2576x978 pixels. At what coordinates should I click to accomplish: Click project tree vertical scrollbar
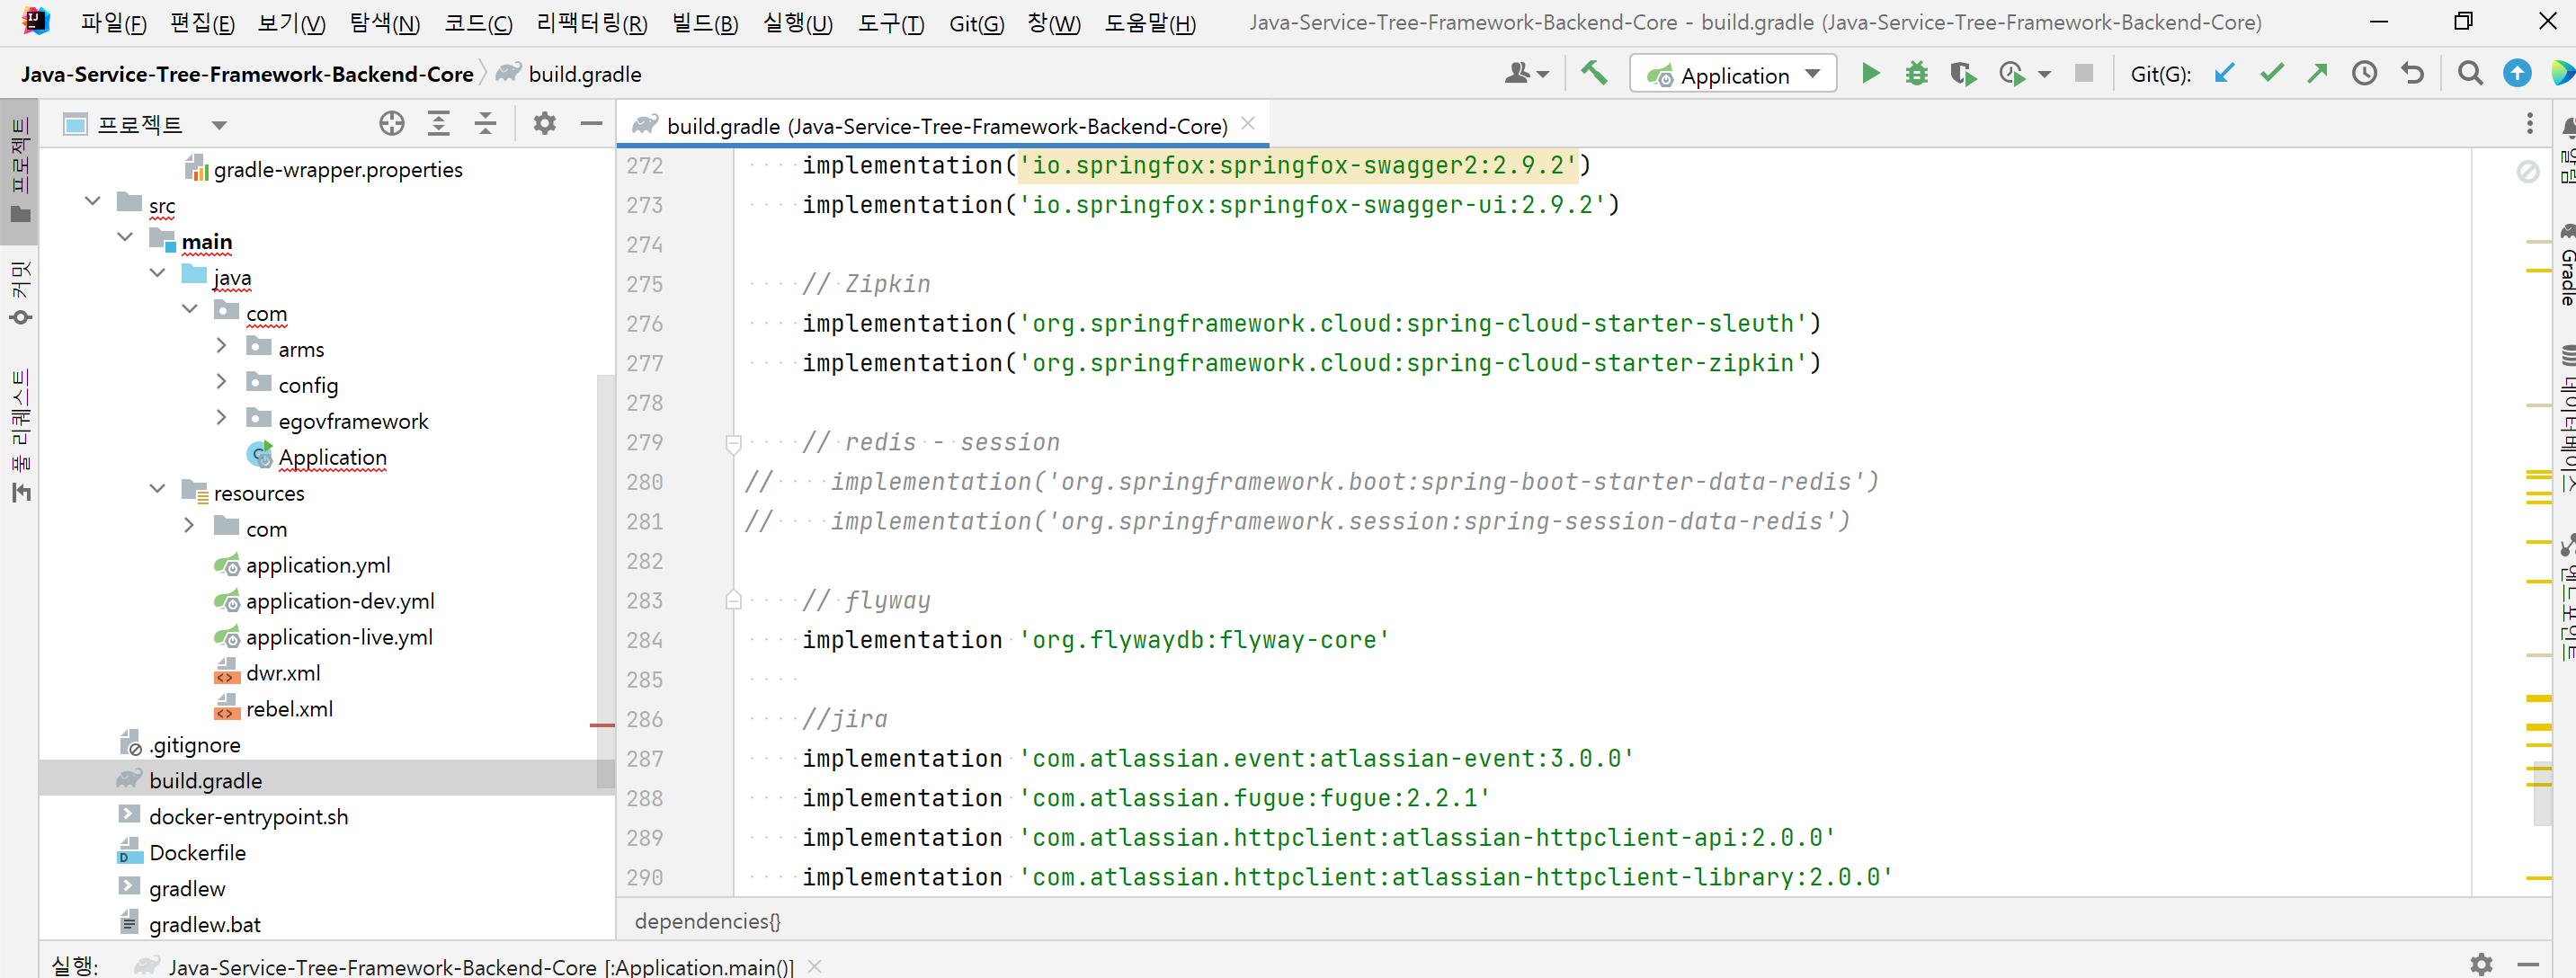605,580
